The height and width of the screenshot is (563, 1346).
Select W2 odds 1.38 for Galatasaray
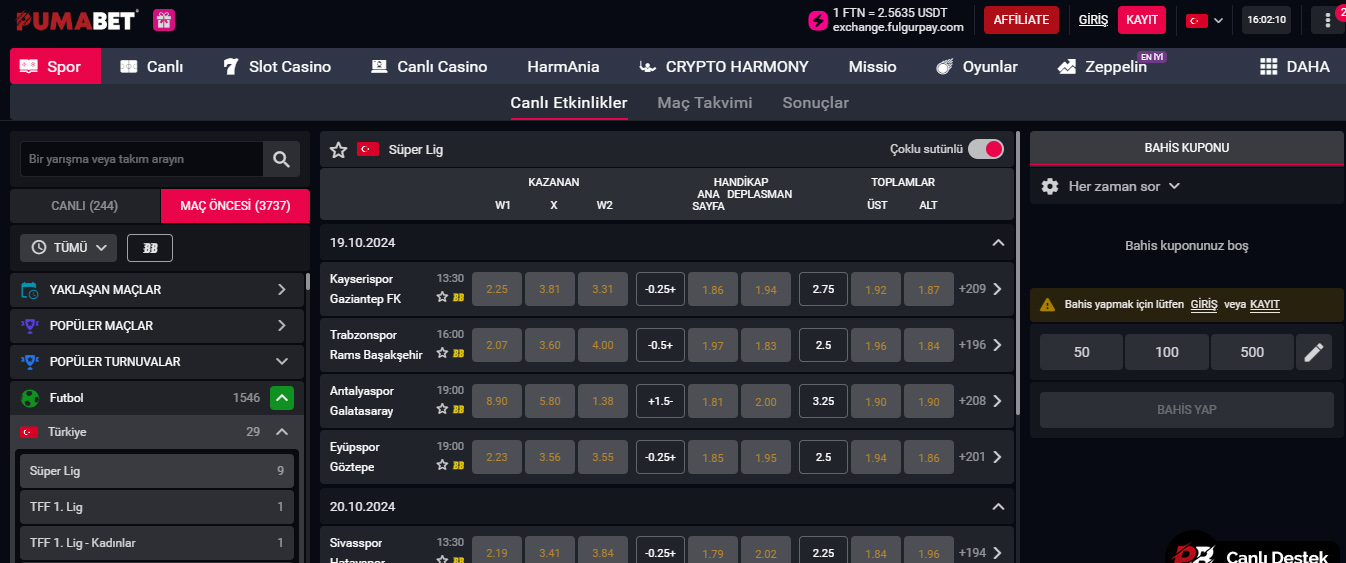point(603,401)
